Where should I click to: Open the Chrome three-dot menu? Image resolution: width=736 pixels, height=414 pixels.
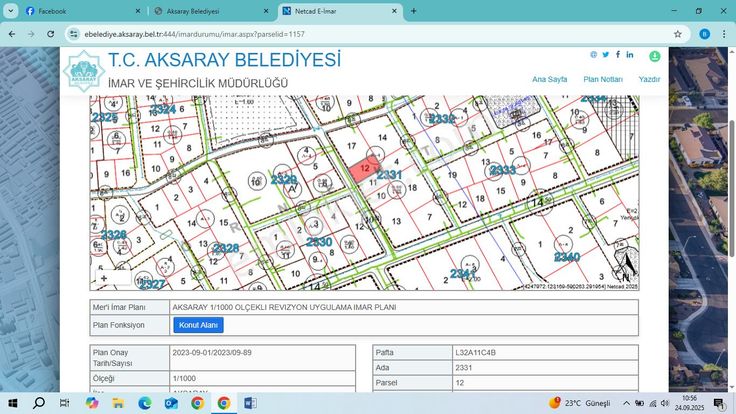click(725, 33)
